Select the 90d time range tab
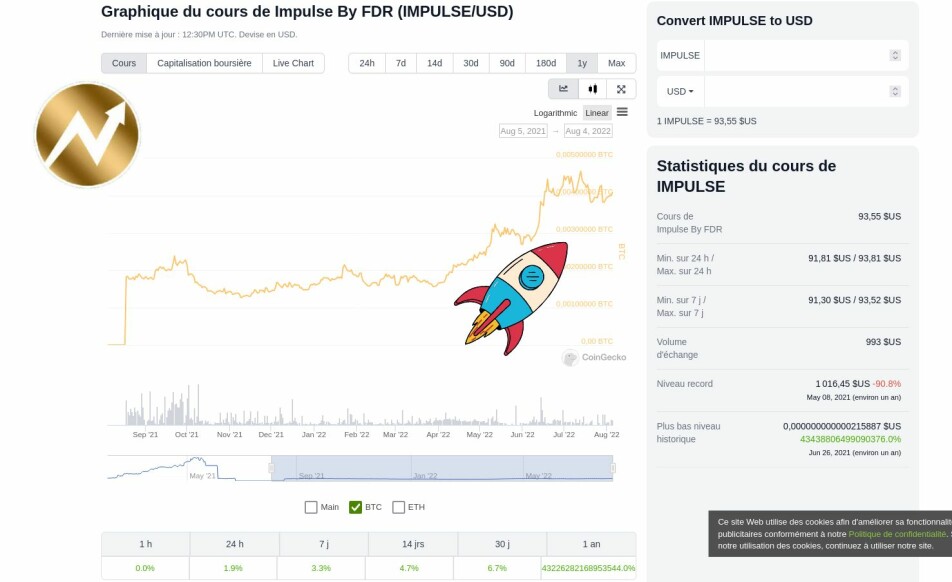 pyautogui.click(x=507, y=63)
